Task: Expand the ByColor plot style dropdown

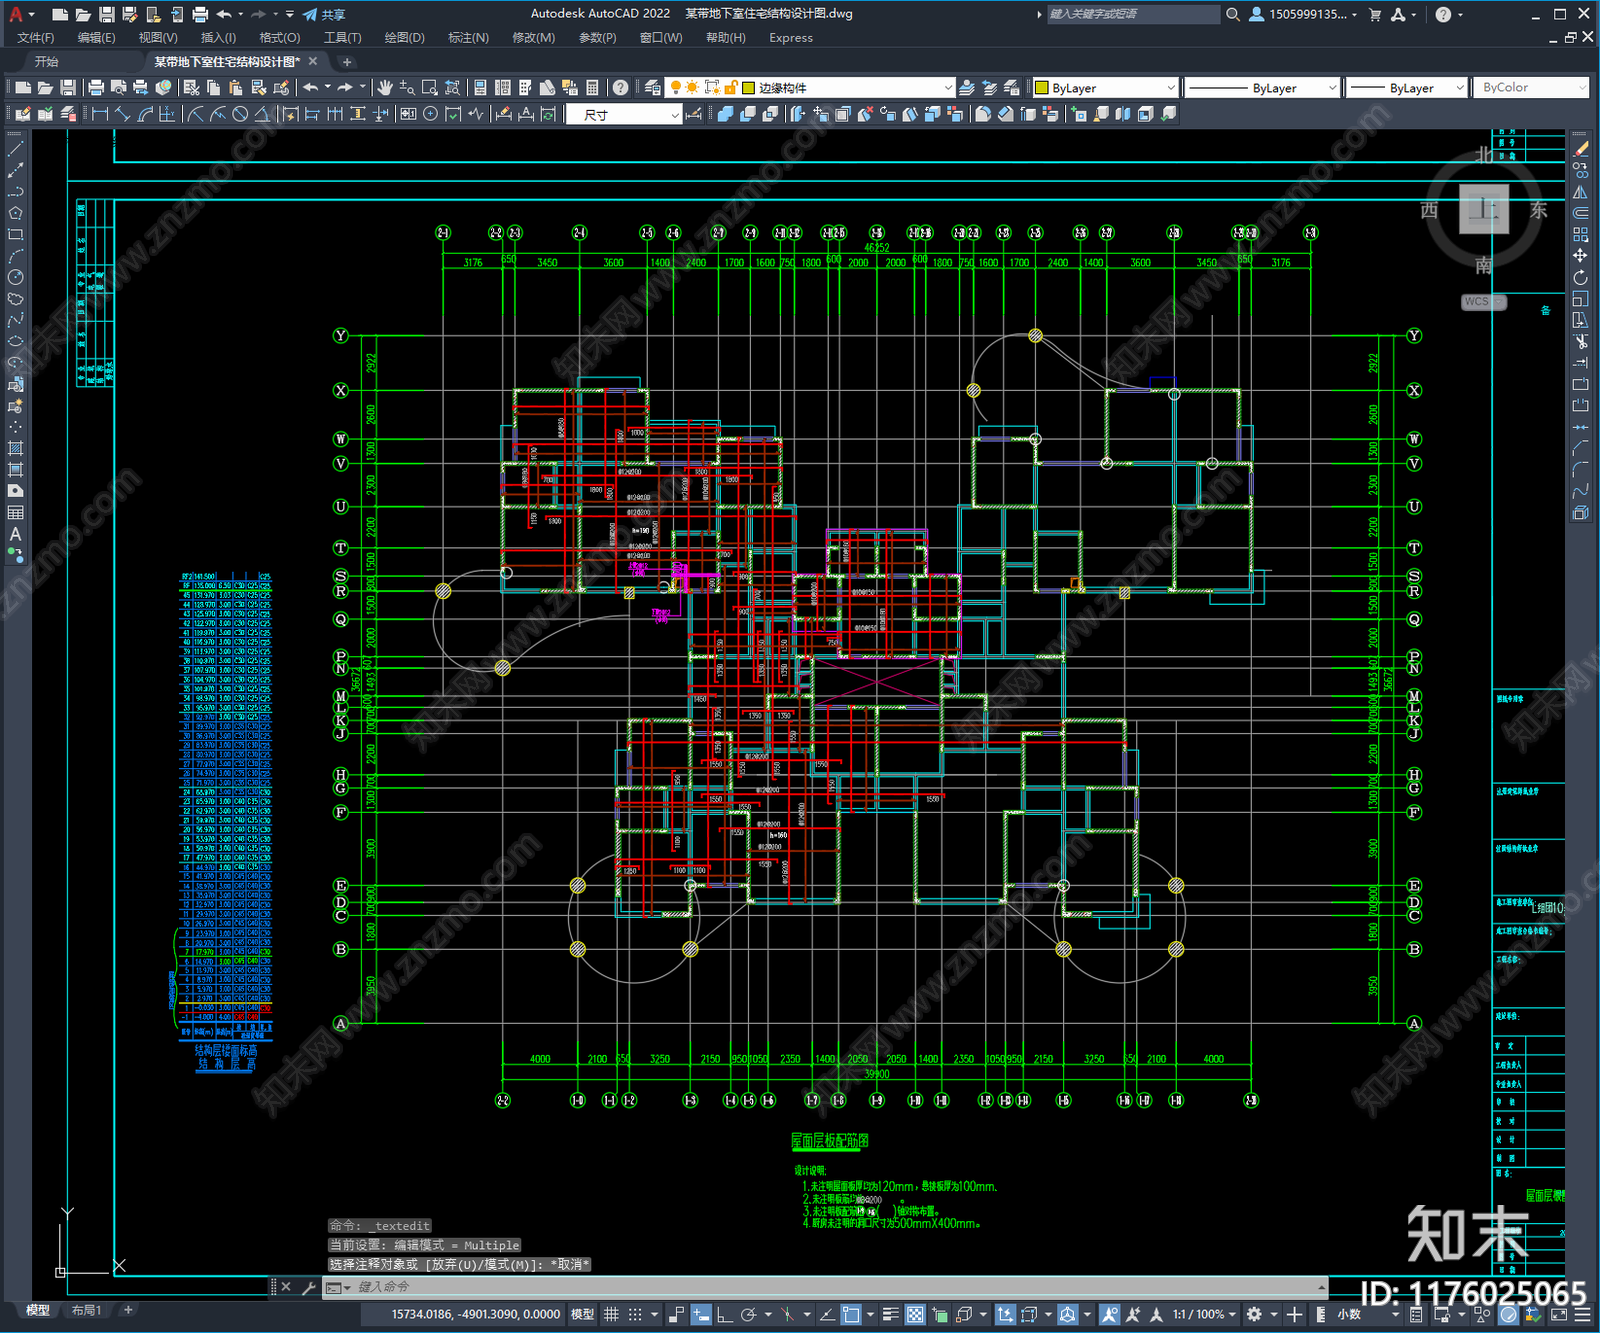Action: (1530, 88)
